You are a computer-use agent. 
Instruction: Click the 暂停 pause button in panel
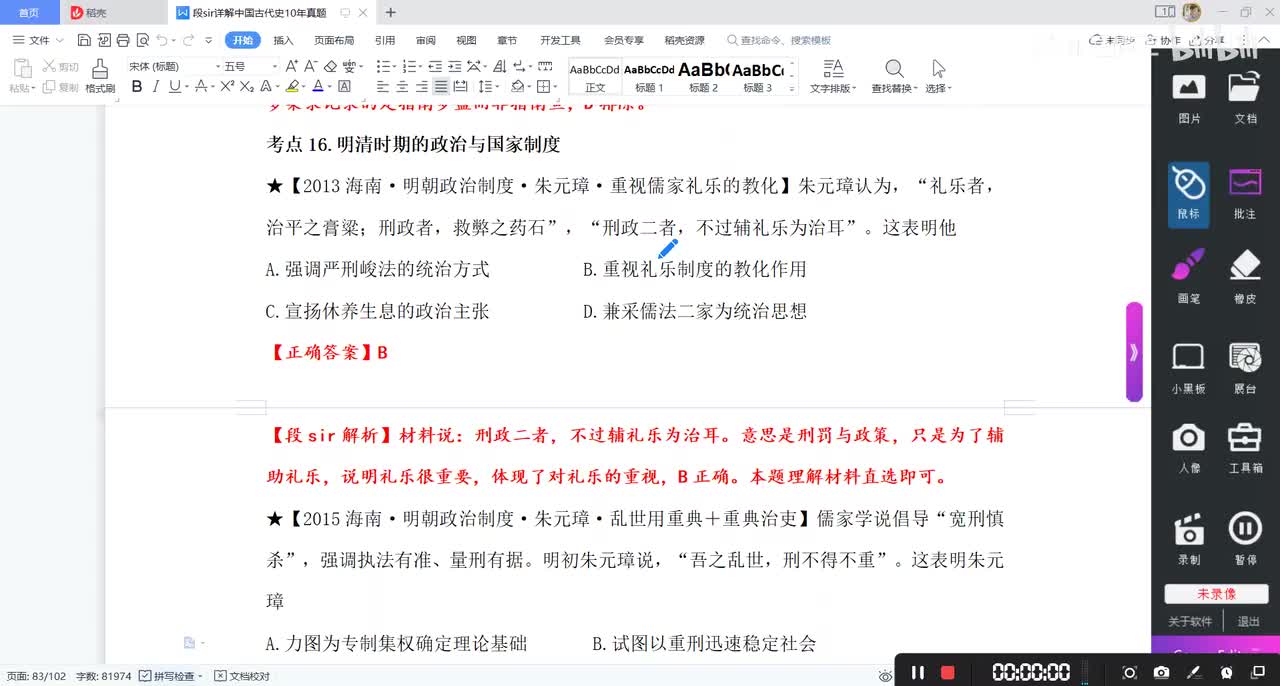tap(1245, 540)
